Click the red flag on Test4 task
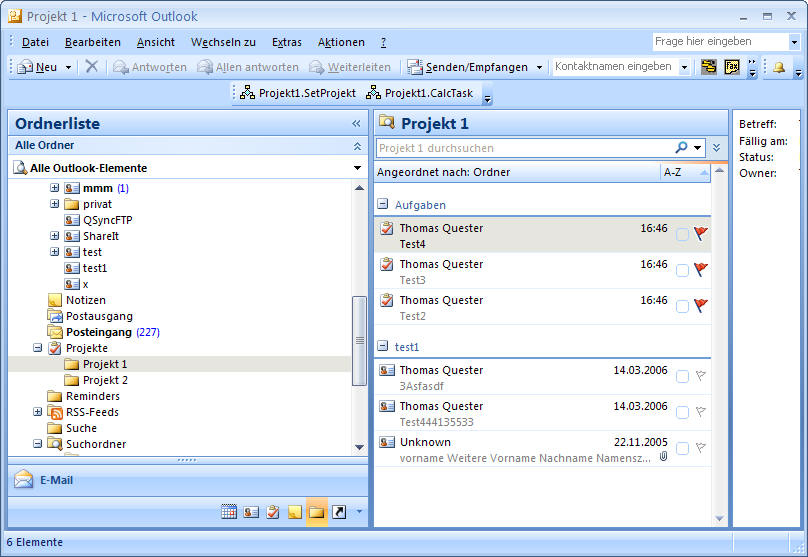808x557 pixels. [x=700, y=235]
